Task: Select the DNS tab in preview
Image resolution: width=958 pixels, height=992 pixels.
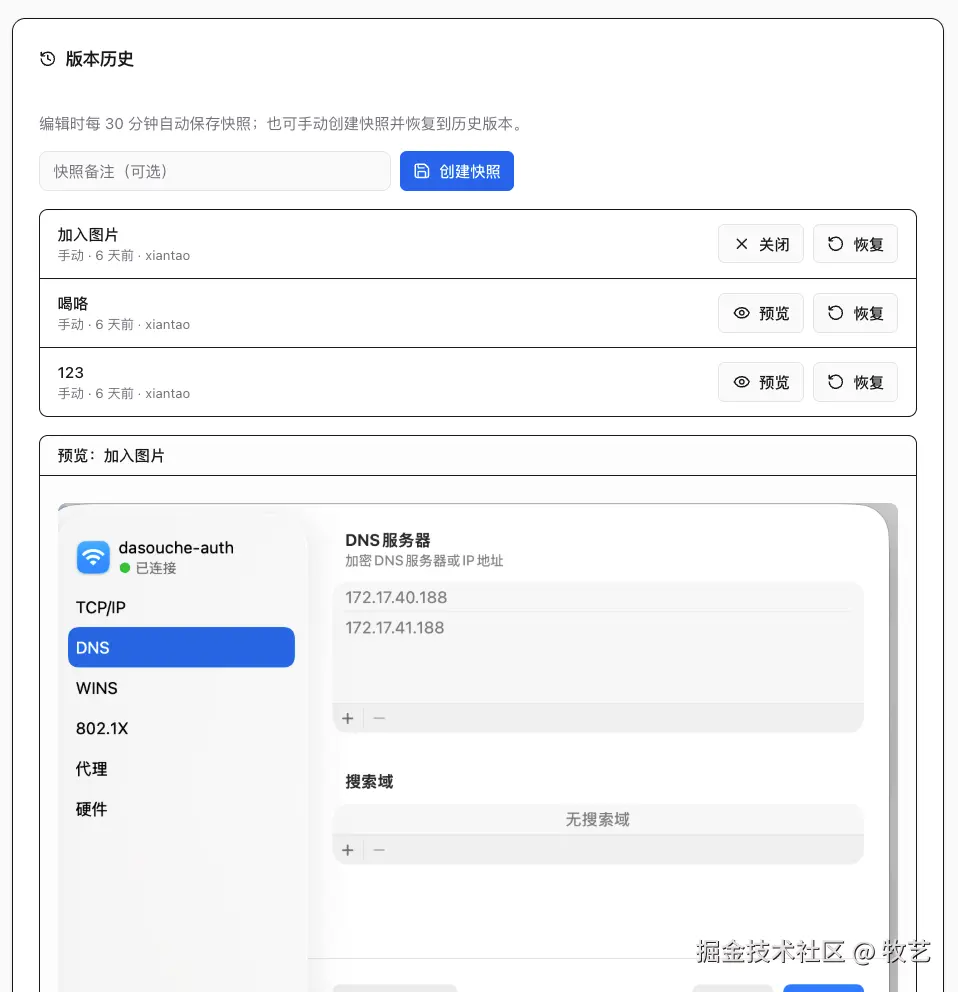Action: [x=181, y=647]
